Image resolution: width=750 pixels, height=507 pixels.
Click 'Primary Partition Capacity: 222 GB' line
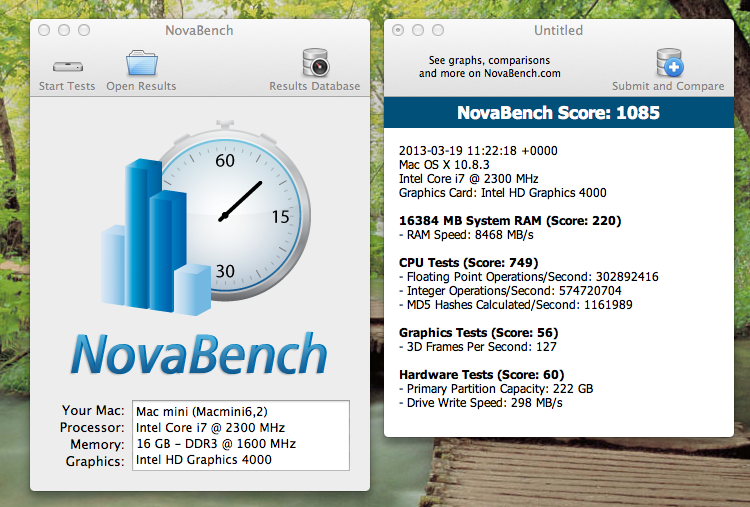(496, 389)
